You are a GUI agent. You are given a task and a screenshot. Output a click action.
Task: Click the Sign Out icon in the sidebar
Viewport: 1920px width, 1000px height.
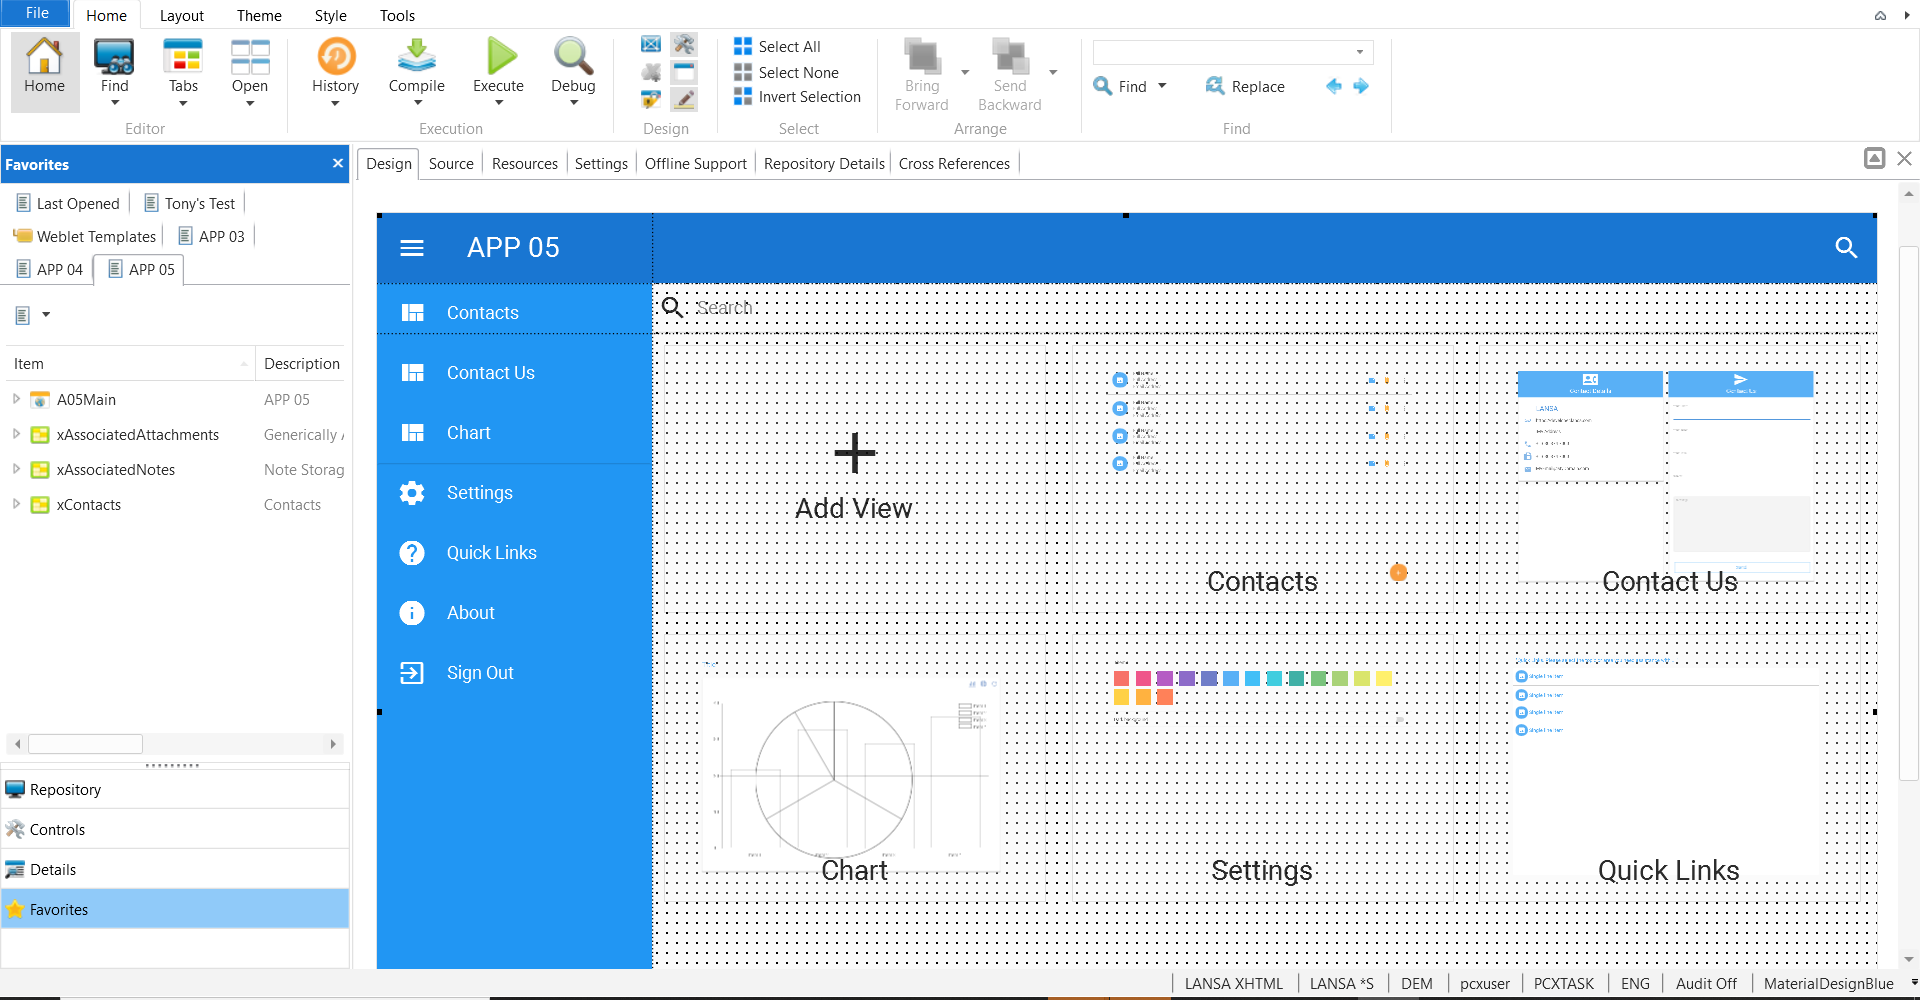tap(412, 673)
